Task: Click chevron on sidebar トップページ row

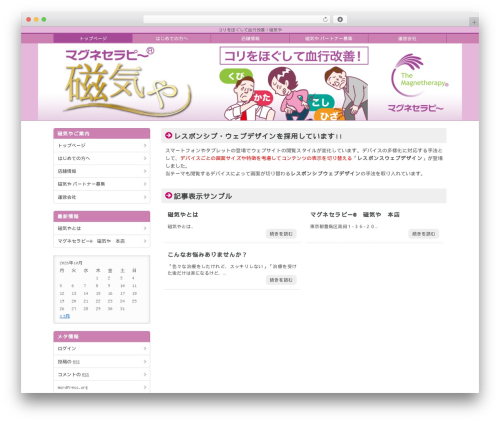Action: tap(145, 145)
